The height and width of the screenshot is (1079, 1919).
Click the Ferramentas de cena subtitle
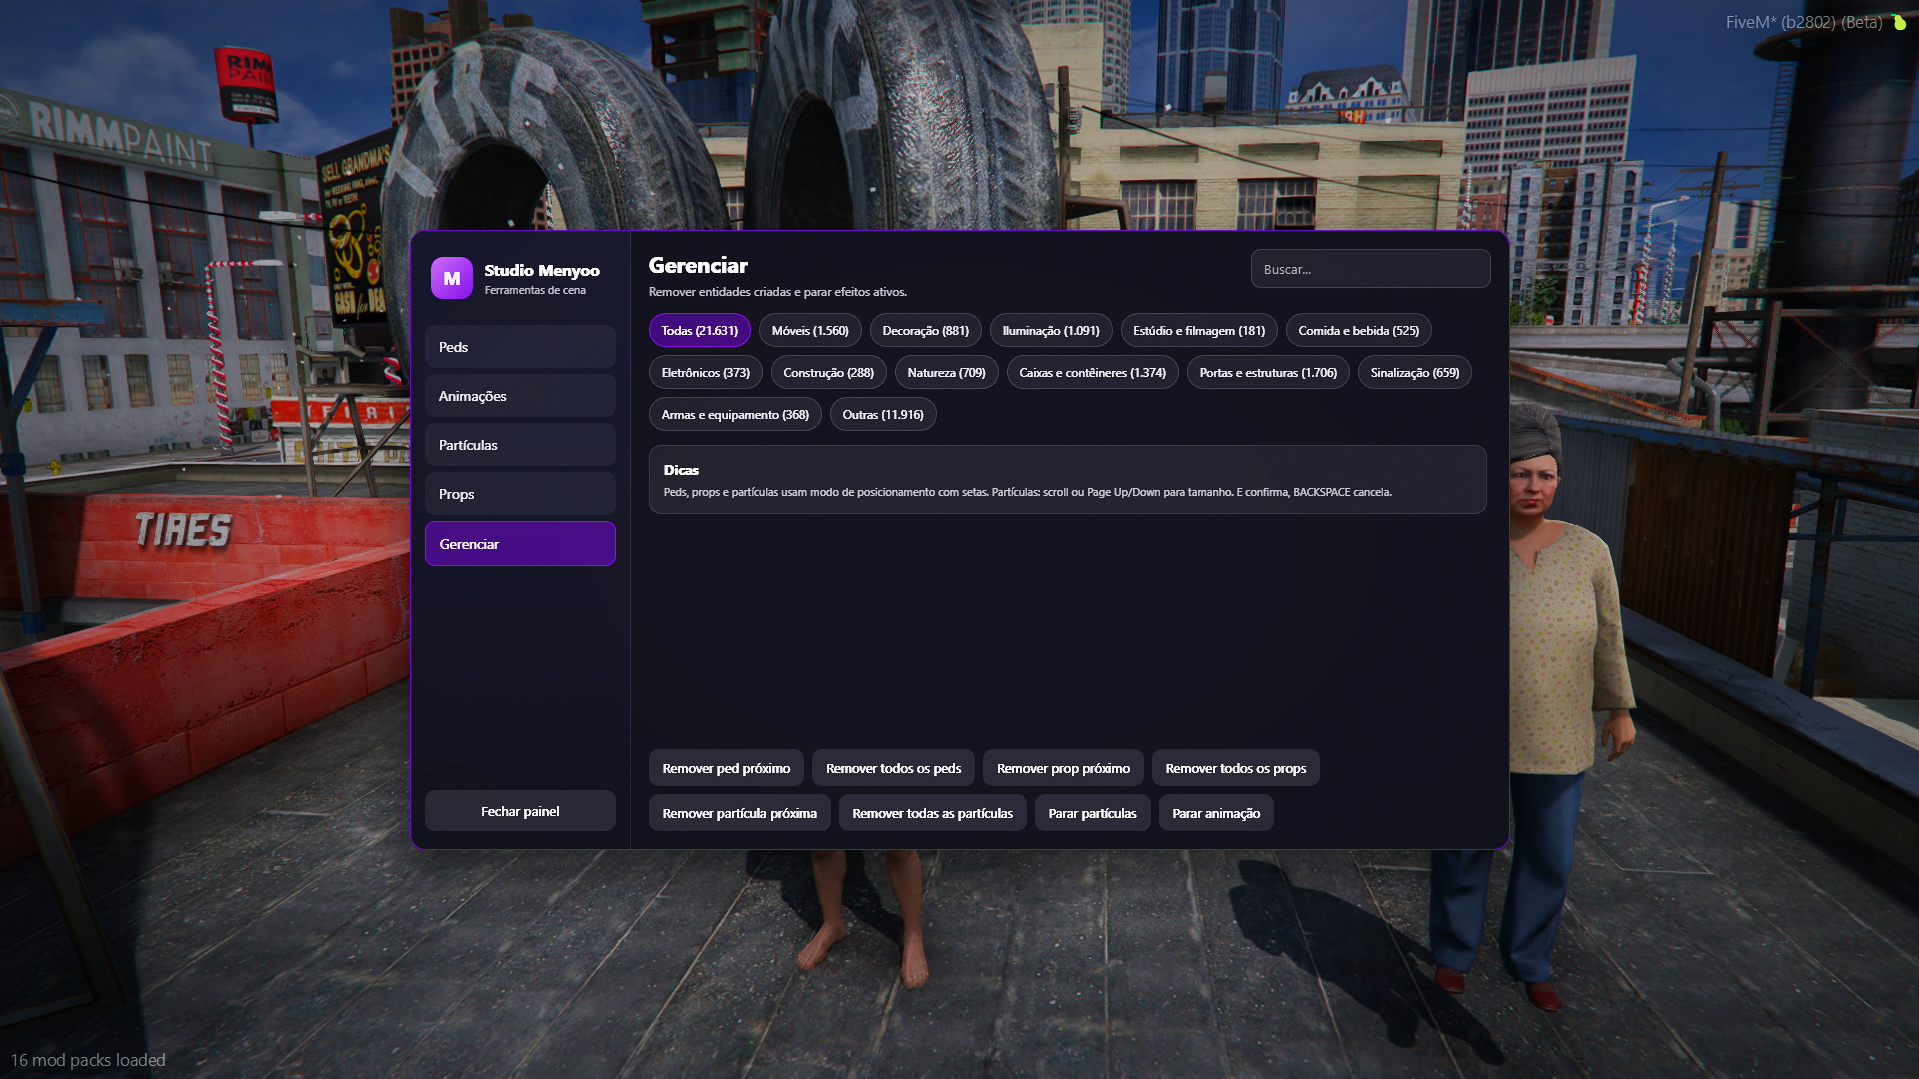coord(535,290)
